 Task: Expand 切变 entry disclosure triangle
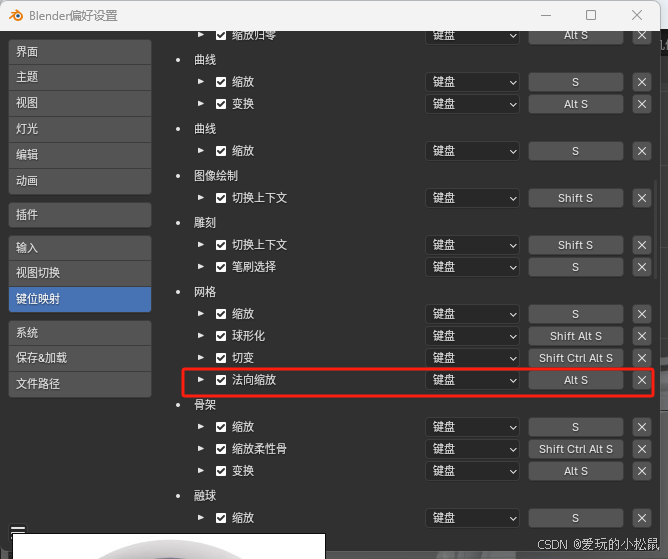tap(201, 357)
